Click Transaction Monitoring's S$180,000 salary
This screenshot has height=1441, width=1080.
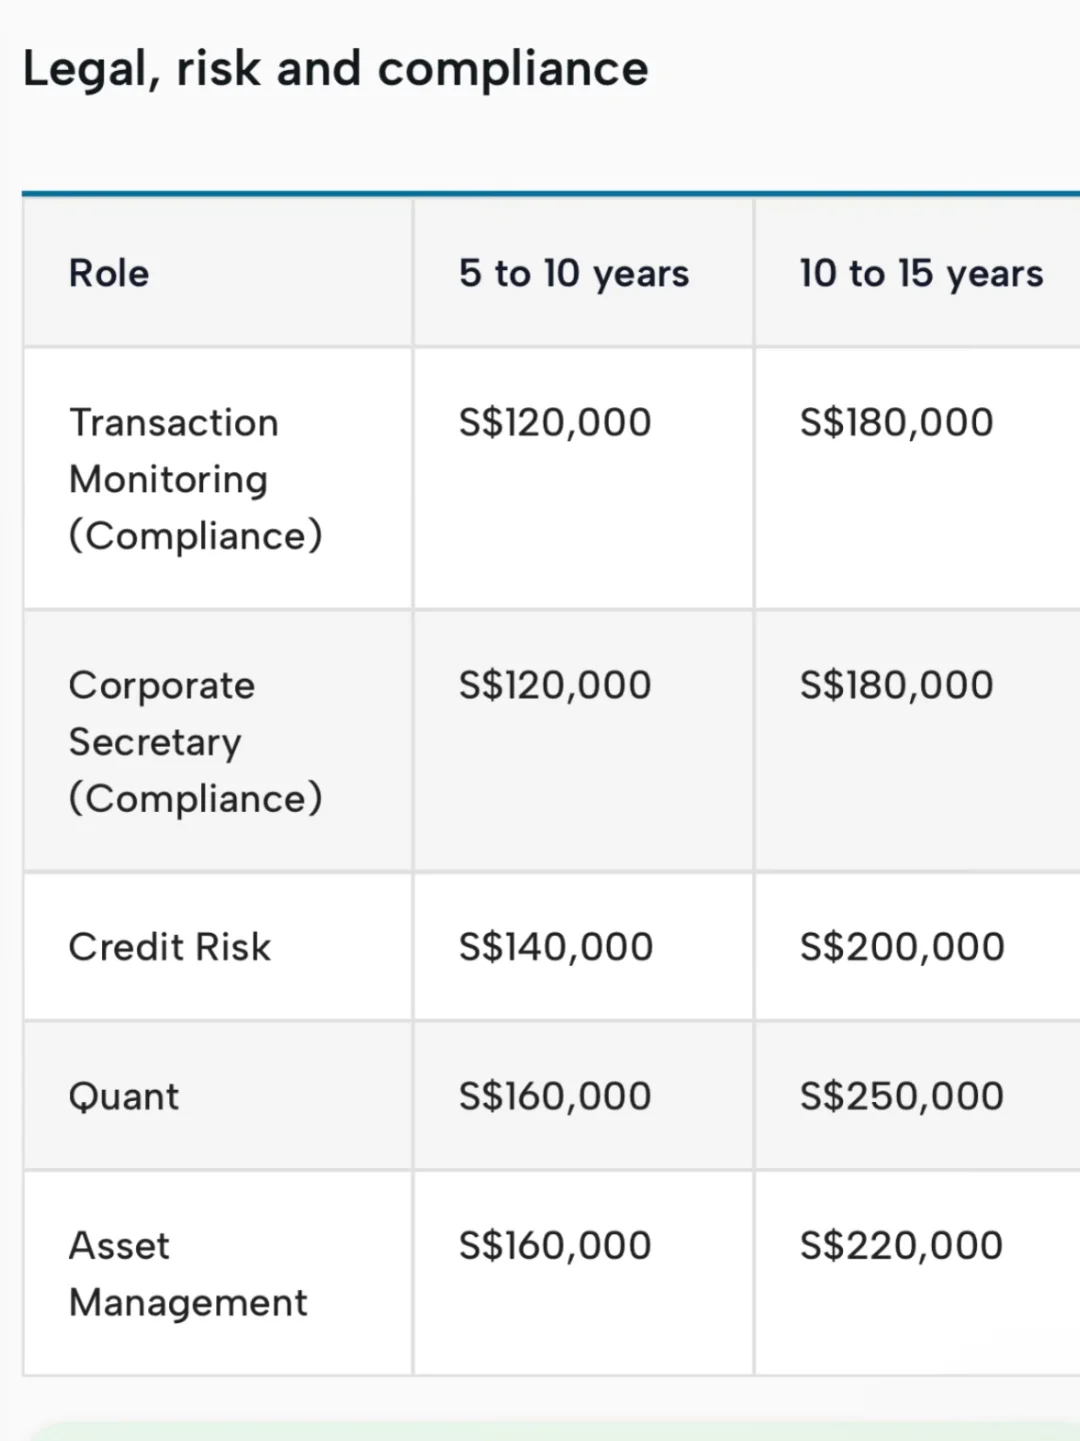click(x=896, y=422)
